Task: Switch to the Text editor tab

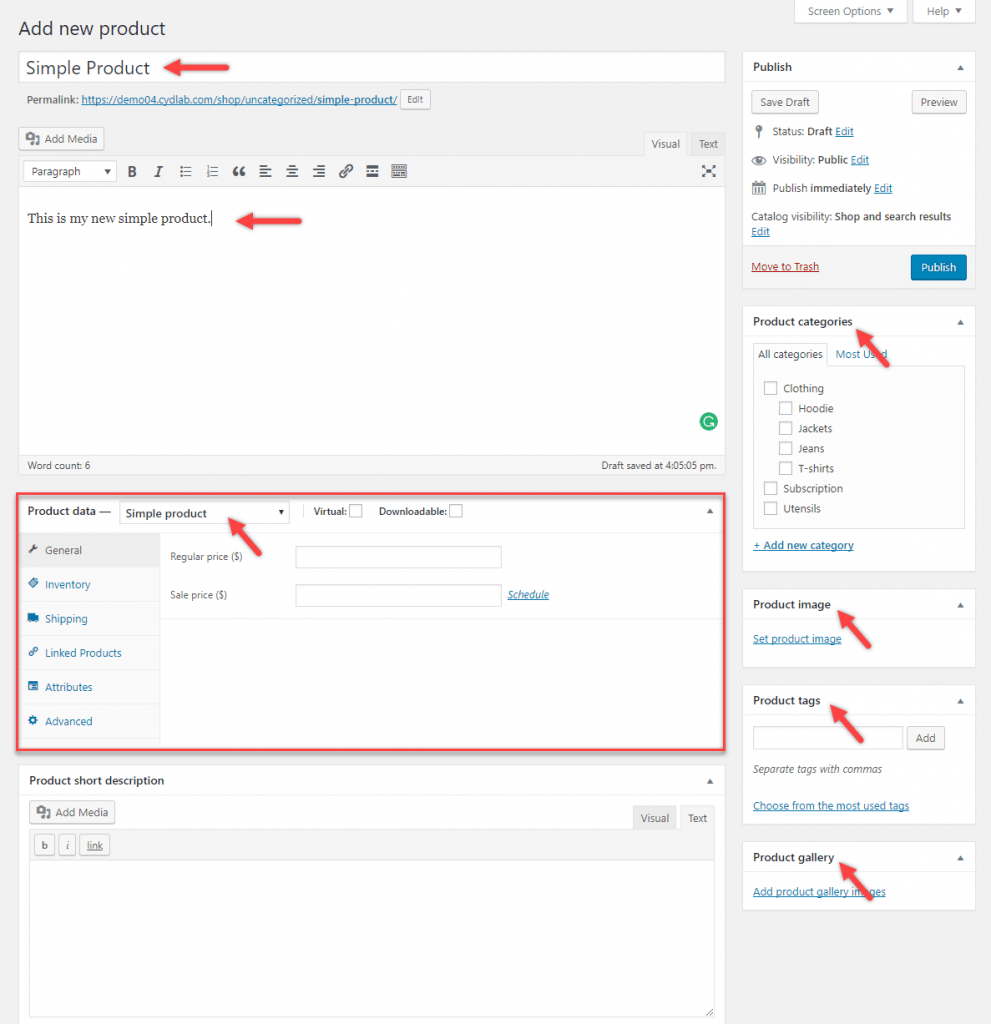Action: coord(708,144)
